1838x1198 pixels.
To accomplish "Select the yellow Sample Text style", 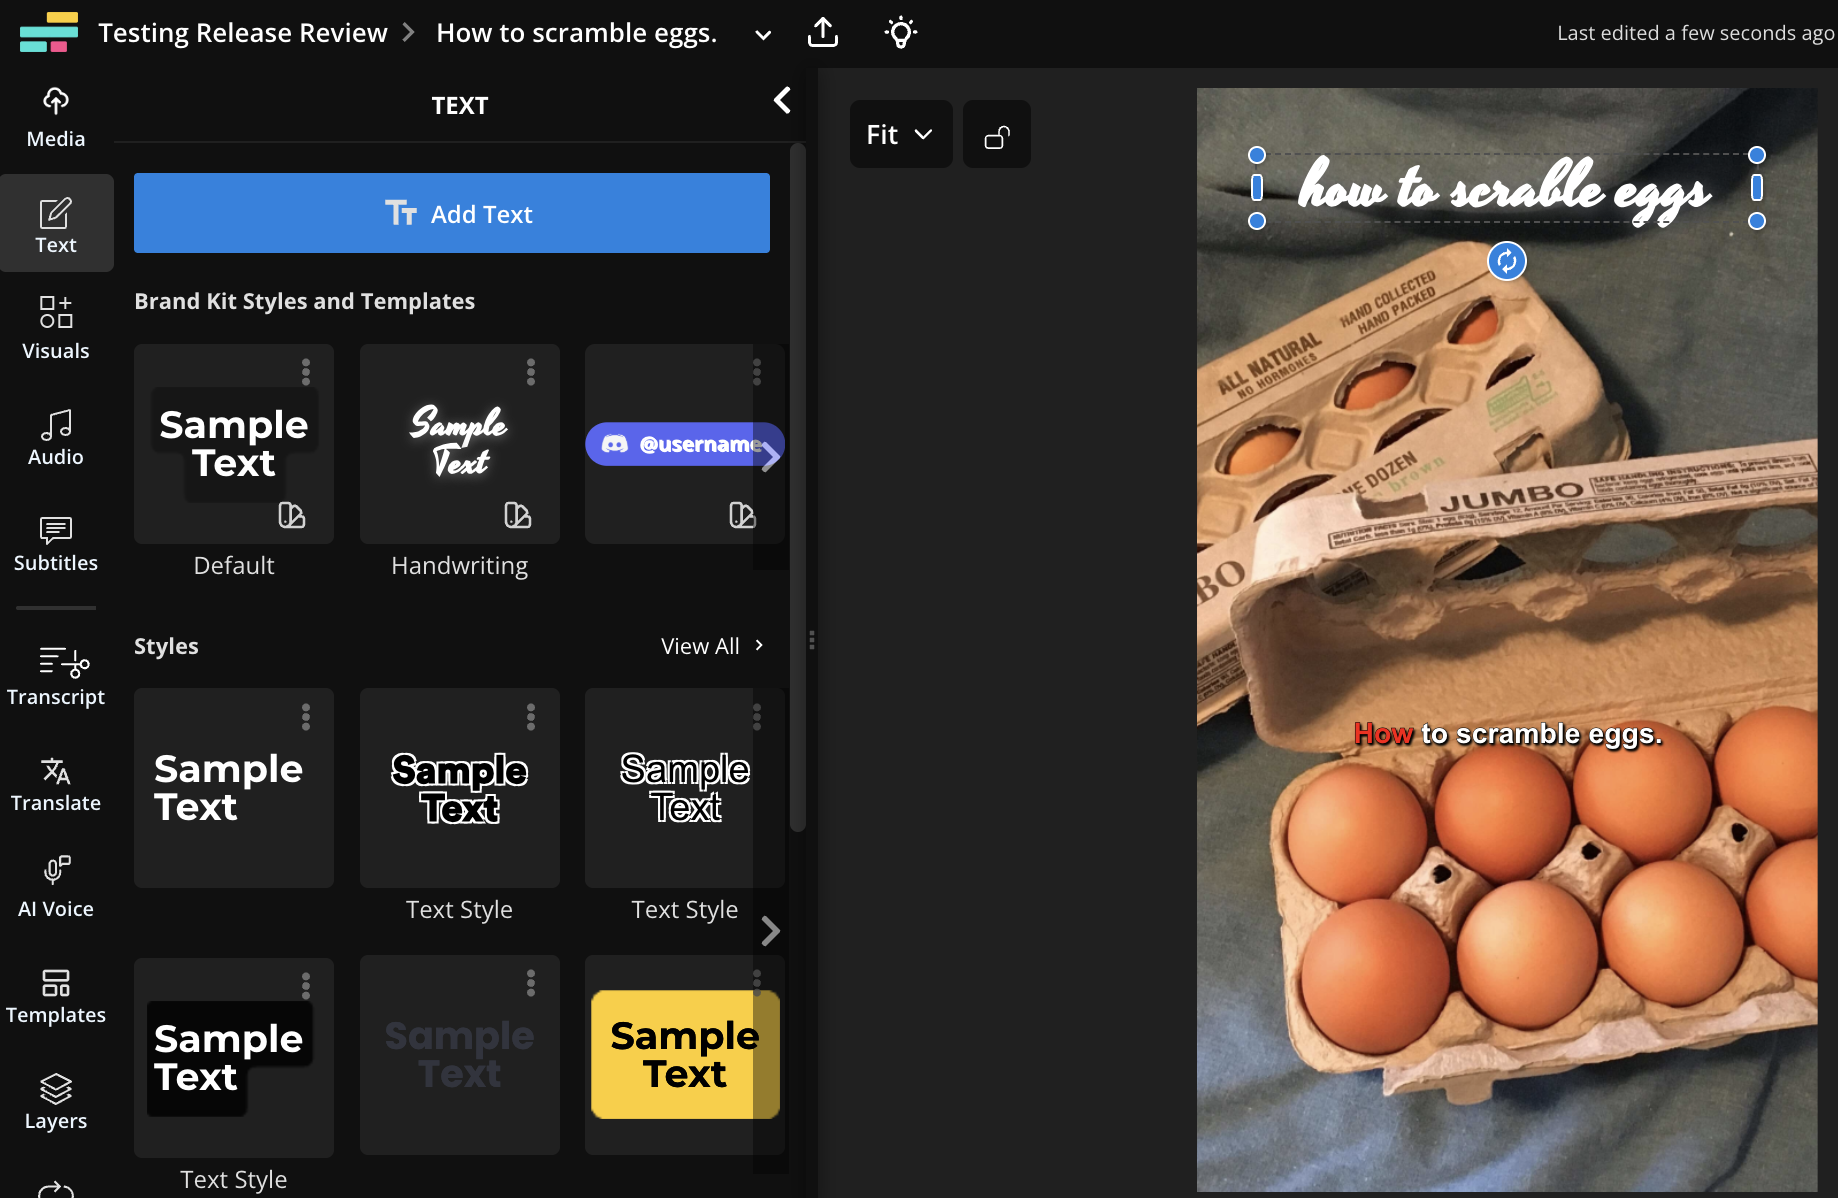I will pyautogui.click(x=684, y=1055).
